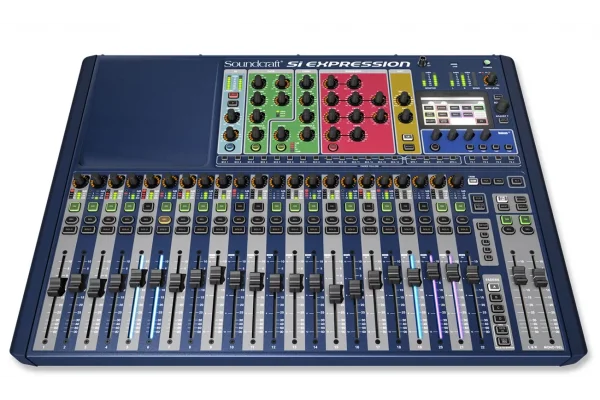Click the channel 1 fader cap

coord(57,286)
